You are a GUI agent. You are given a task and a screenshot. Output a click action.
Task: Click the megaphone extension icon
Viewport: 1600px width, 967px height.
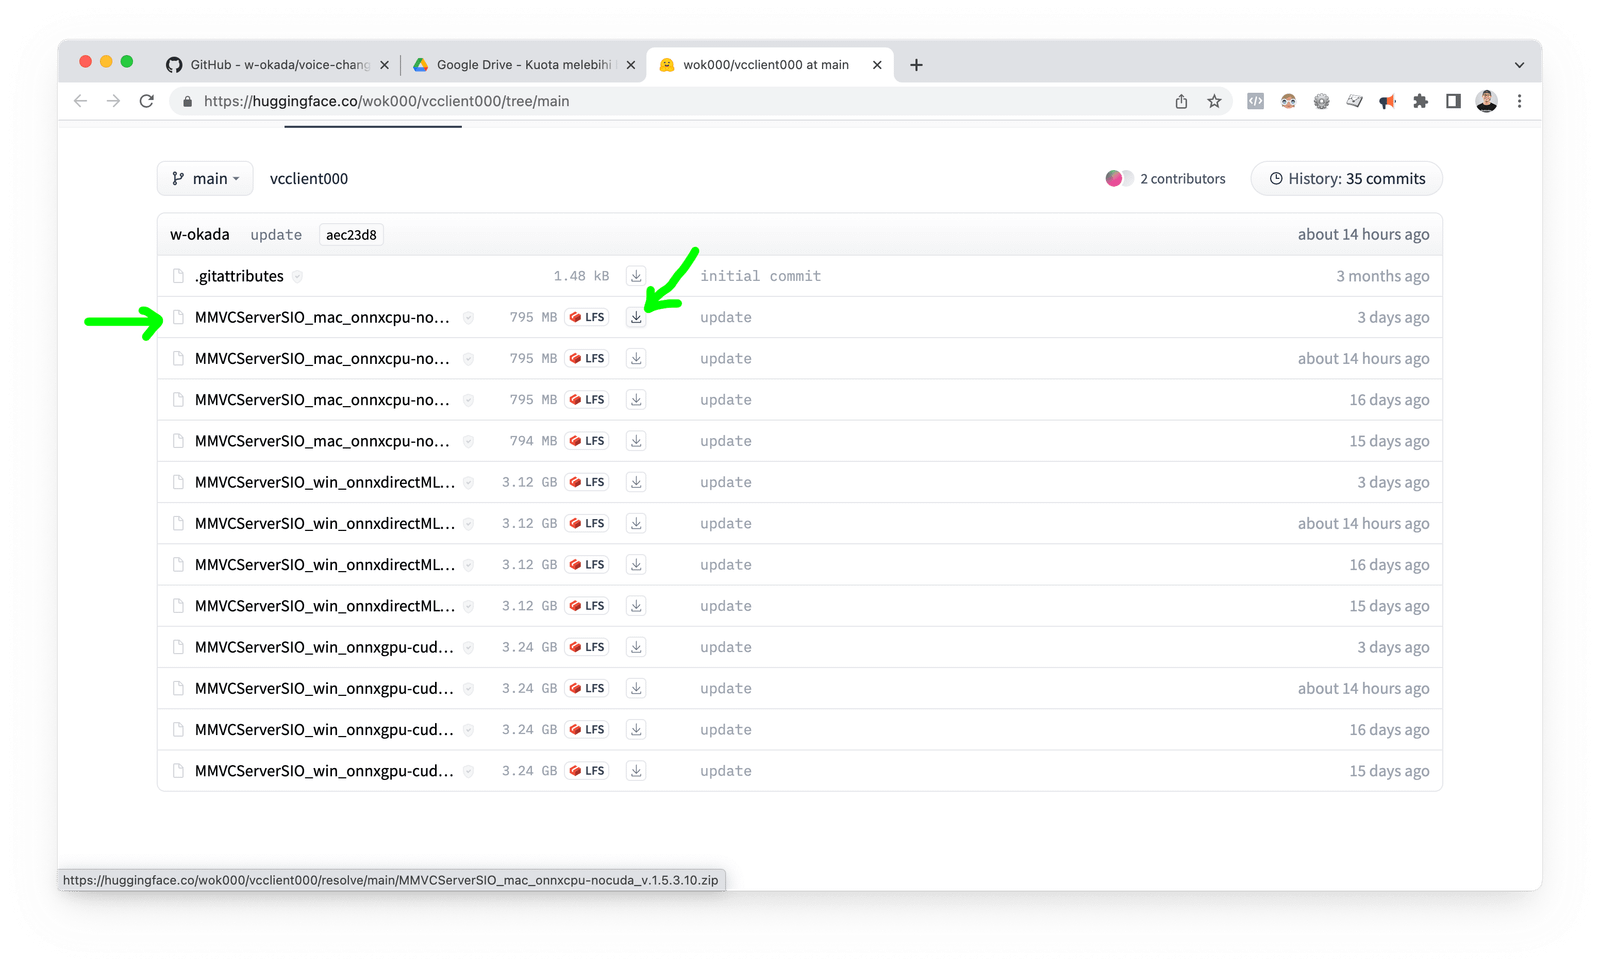1387,101
